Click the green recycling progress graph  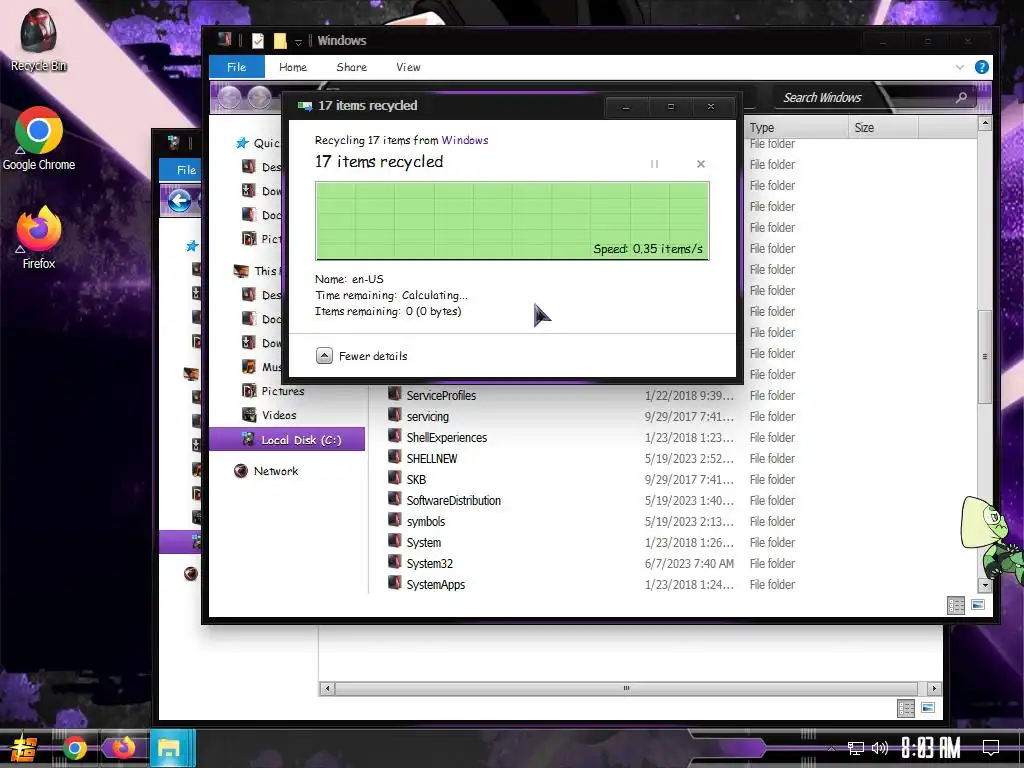[512, 221]
